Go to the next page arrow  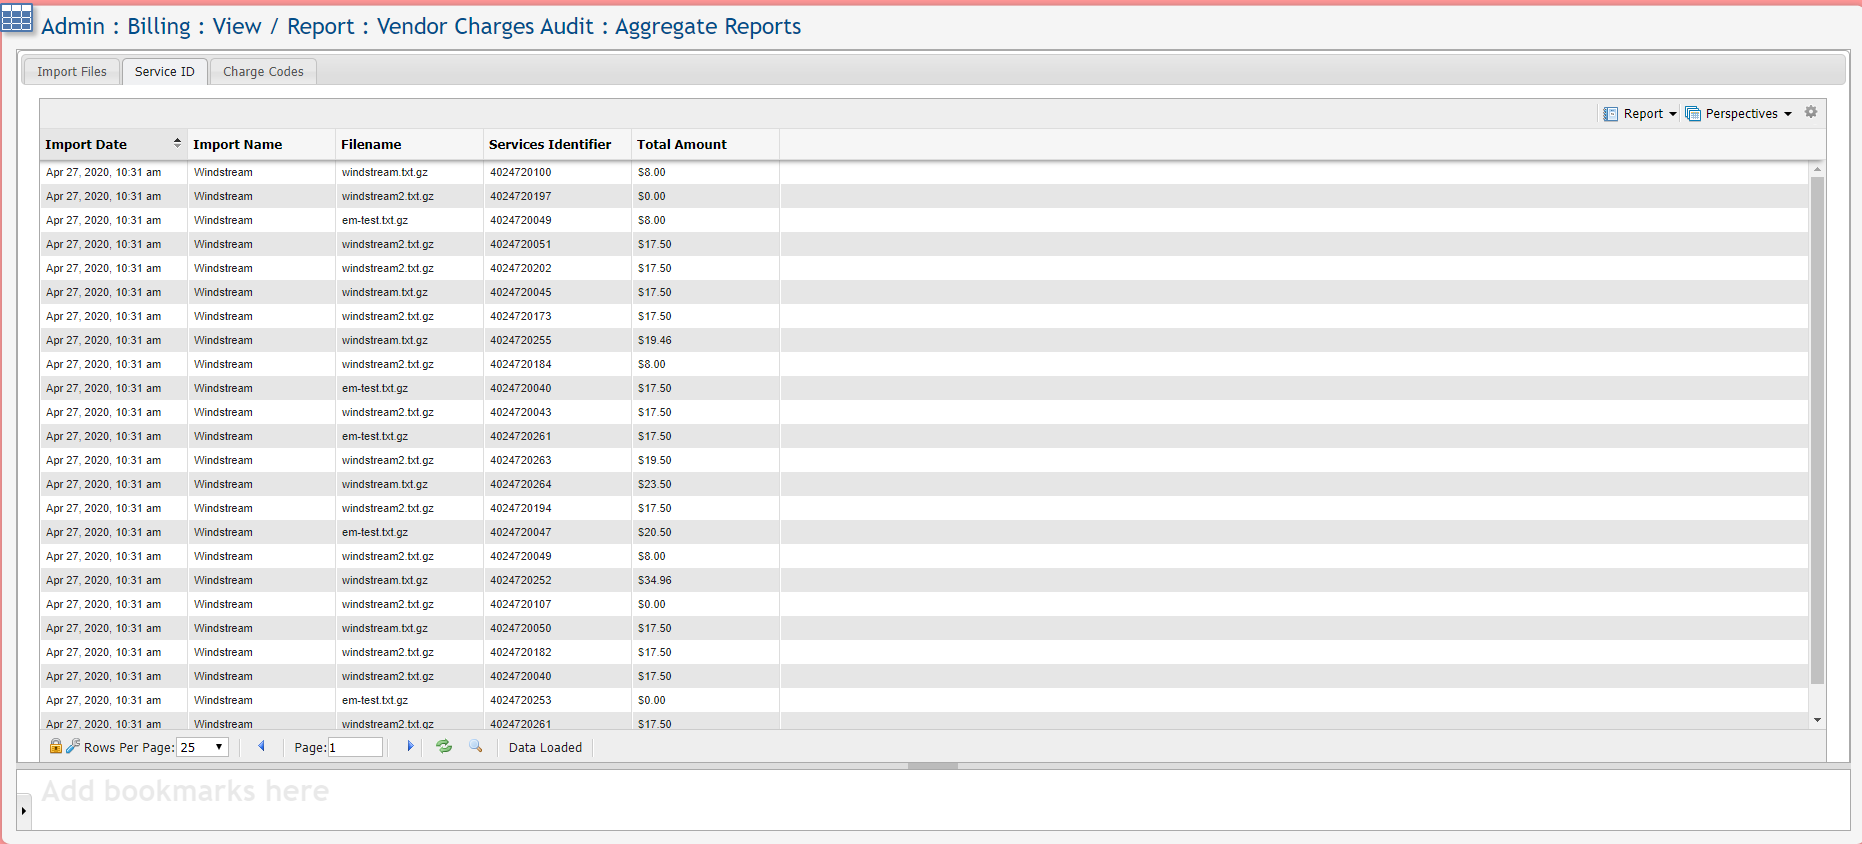(410, 746)
